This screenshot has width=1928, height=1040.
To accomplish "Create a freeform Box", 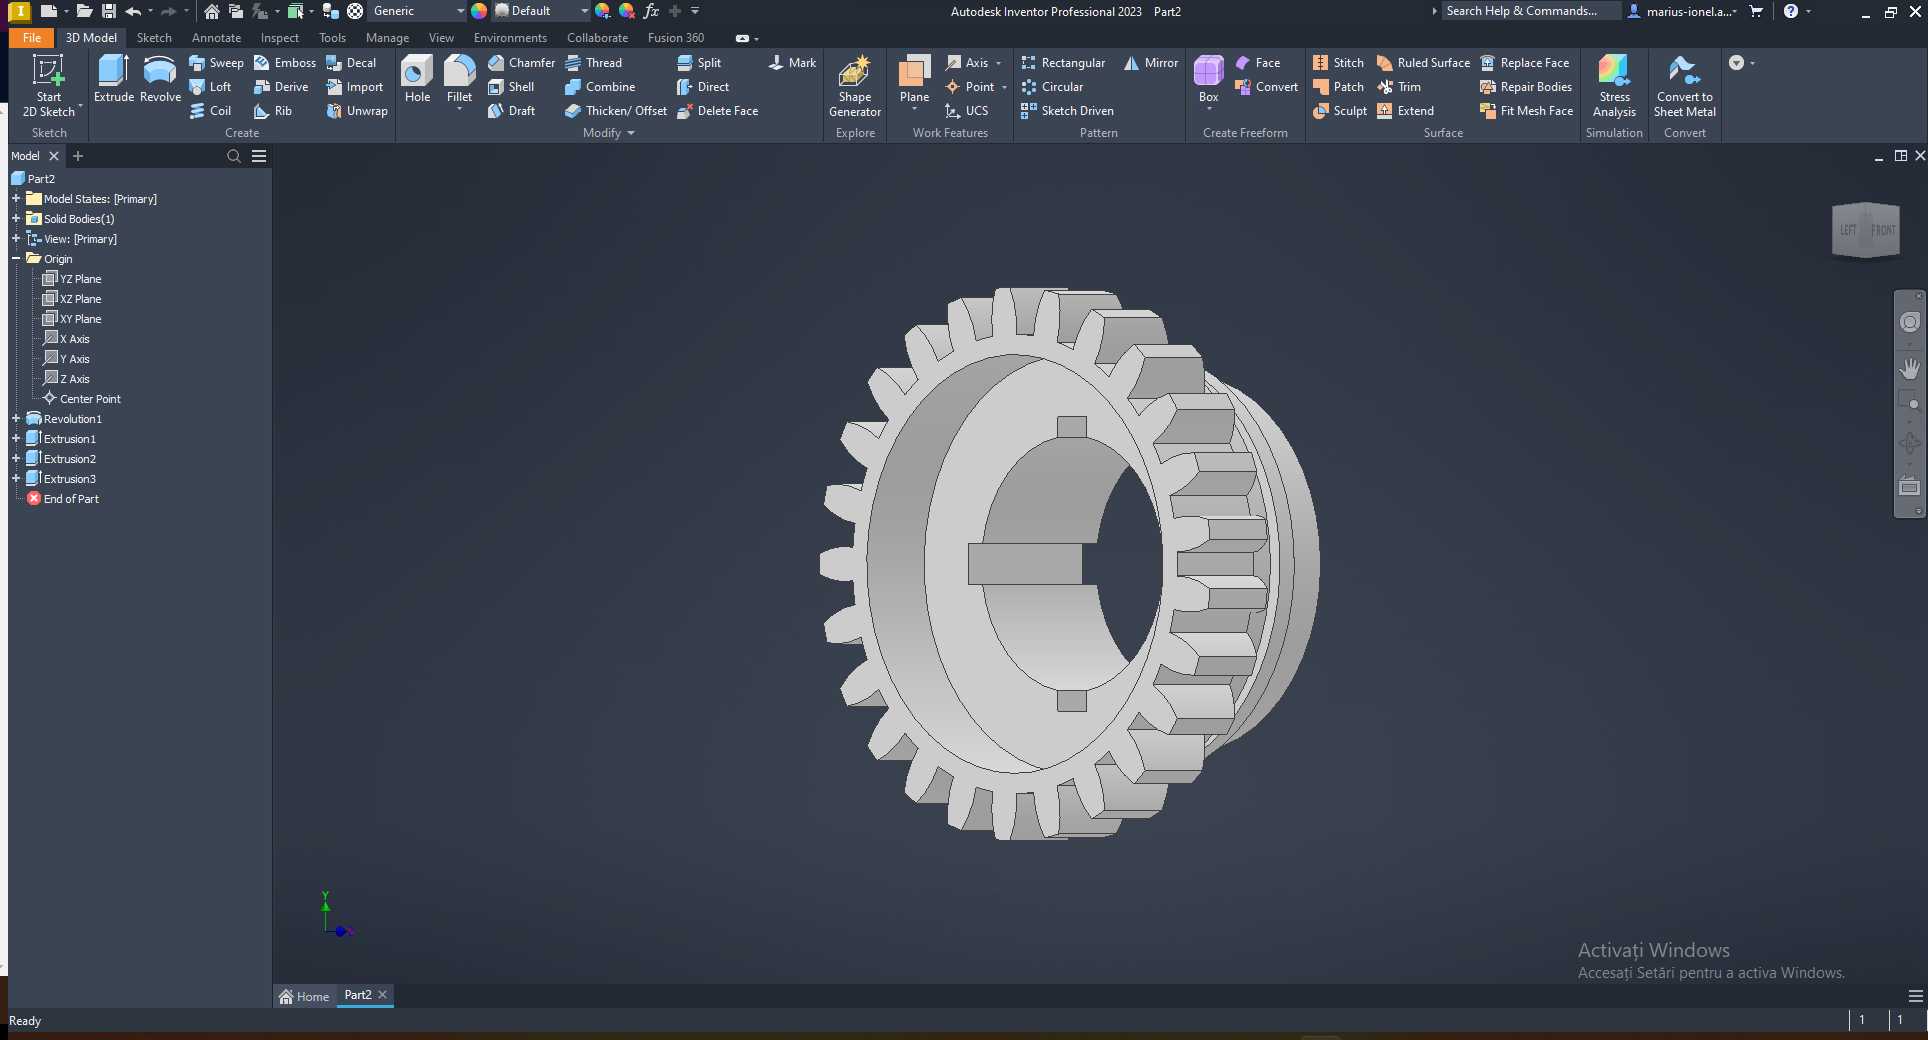I will tap(1208, 79).
